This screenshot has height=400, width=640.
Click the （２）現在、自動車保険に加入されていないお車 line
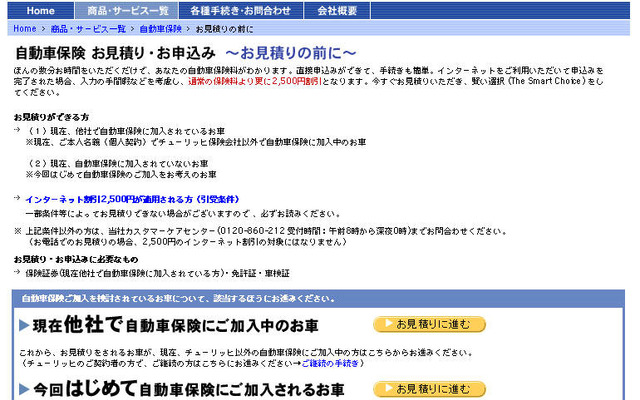(117, 164)
